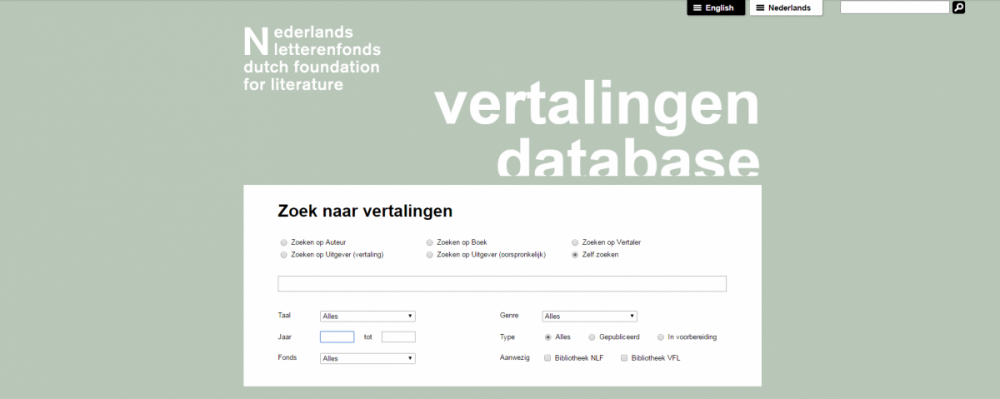Set Type to In voorbereiding

pyautogui.click(x=661, y=337)
